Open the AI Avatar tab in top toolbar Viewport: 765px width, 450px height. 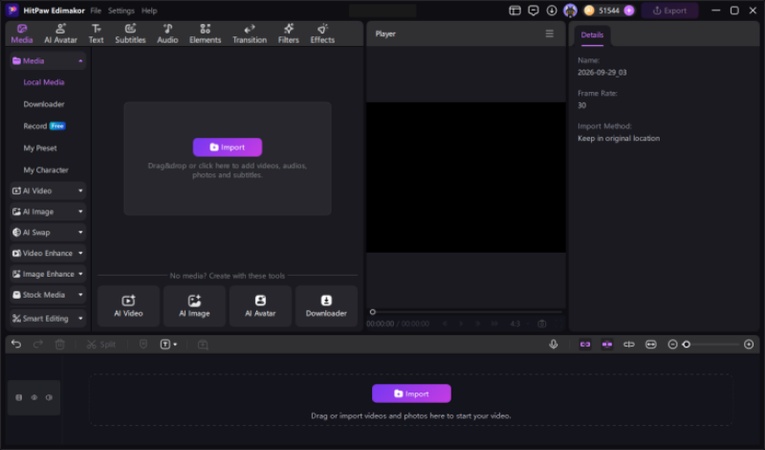coord(60,34)
